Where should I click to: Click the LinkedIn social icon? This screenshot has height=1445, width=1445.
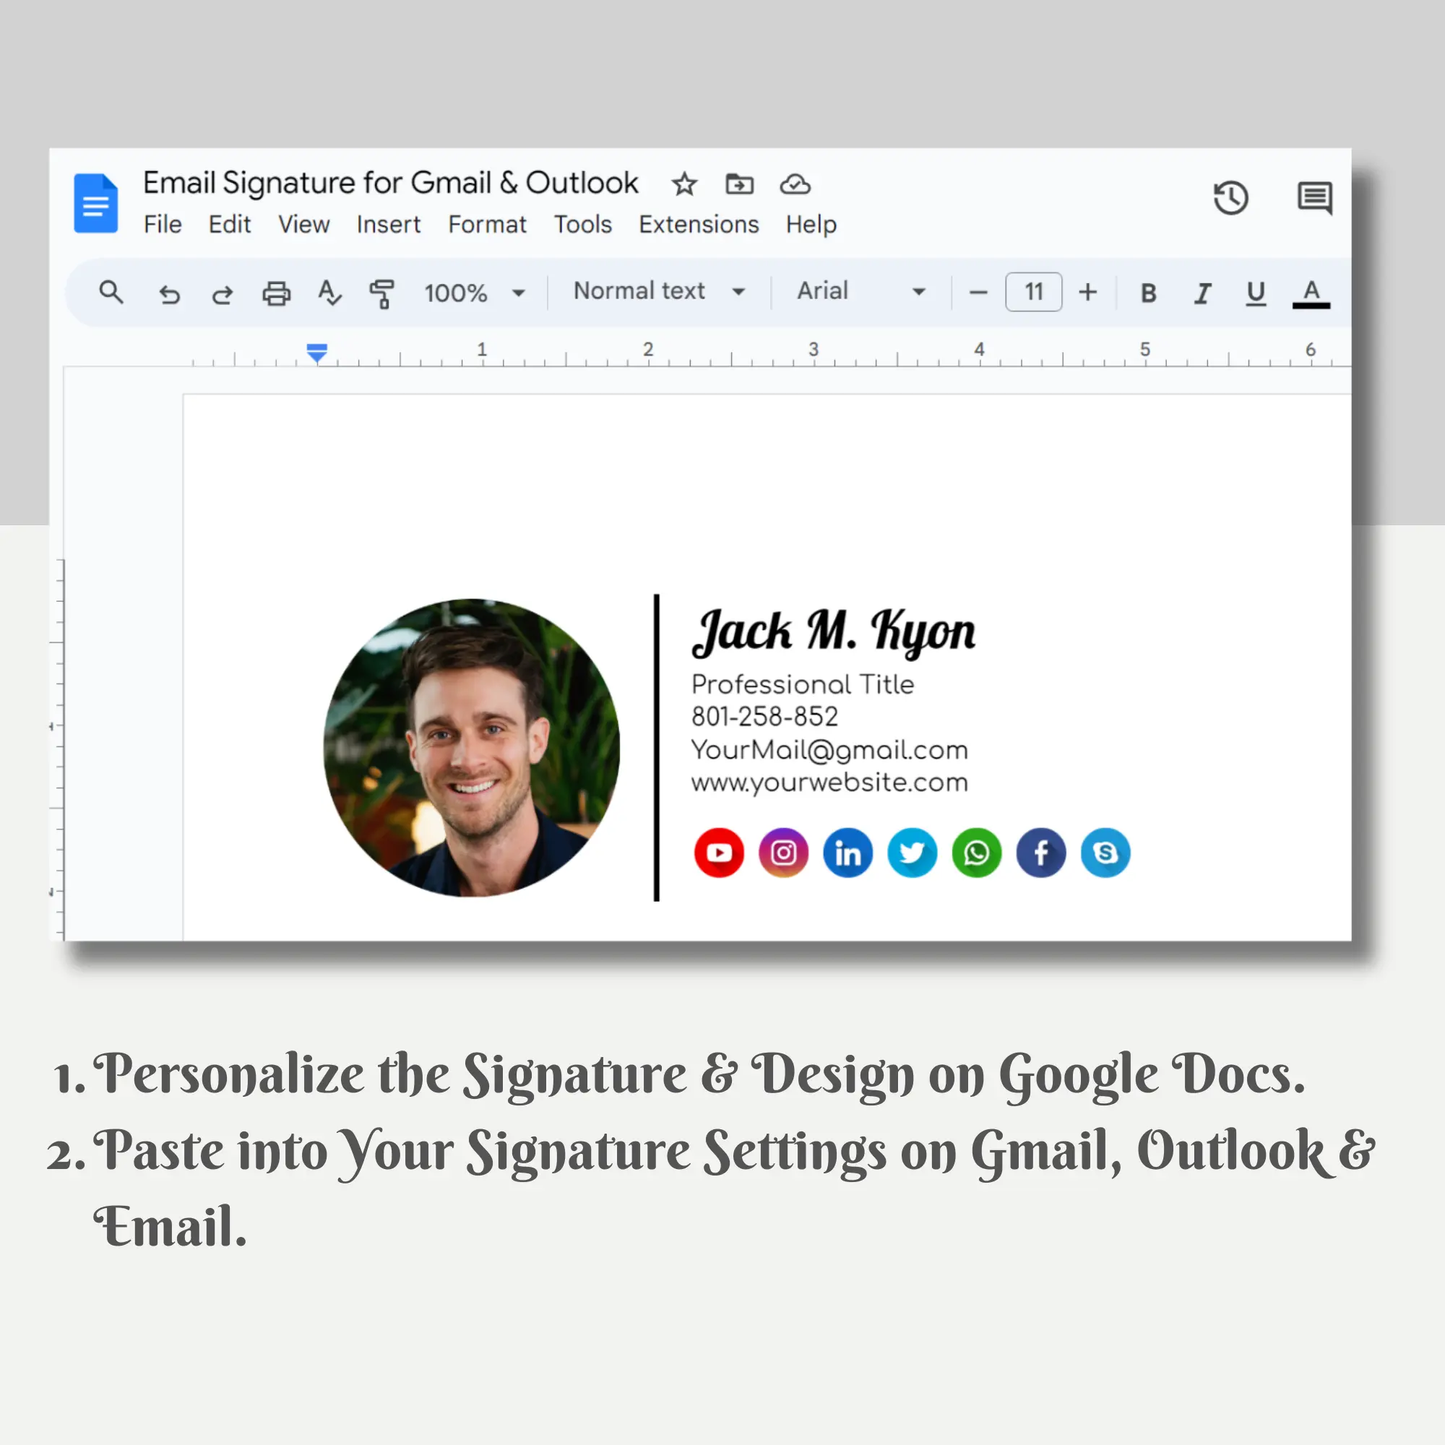848,853
